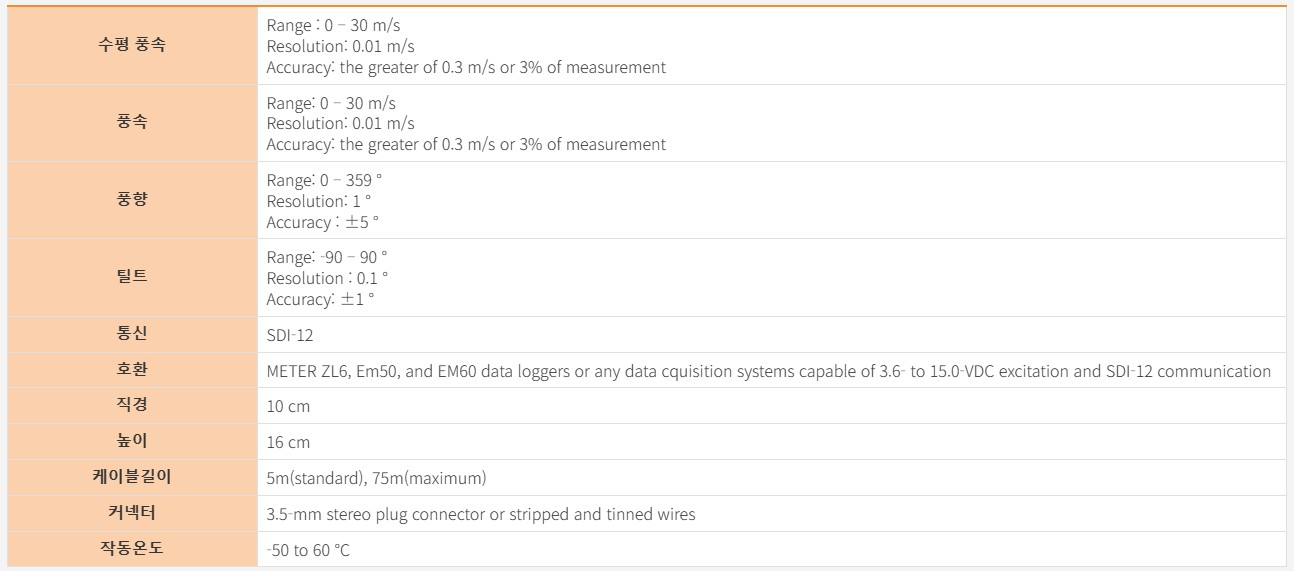The width and height of the screenshot is (1294, 571).
Task: Select the 높이 header cell
Action: (x=132, y=441)
